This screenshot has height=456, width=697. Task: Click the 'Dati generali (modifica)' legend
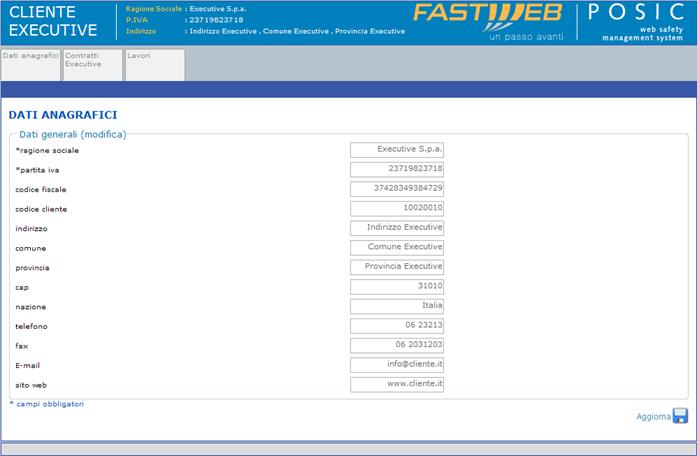click(72, 134)
